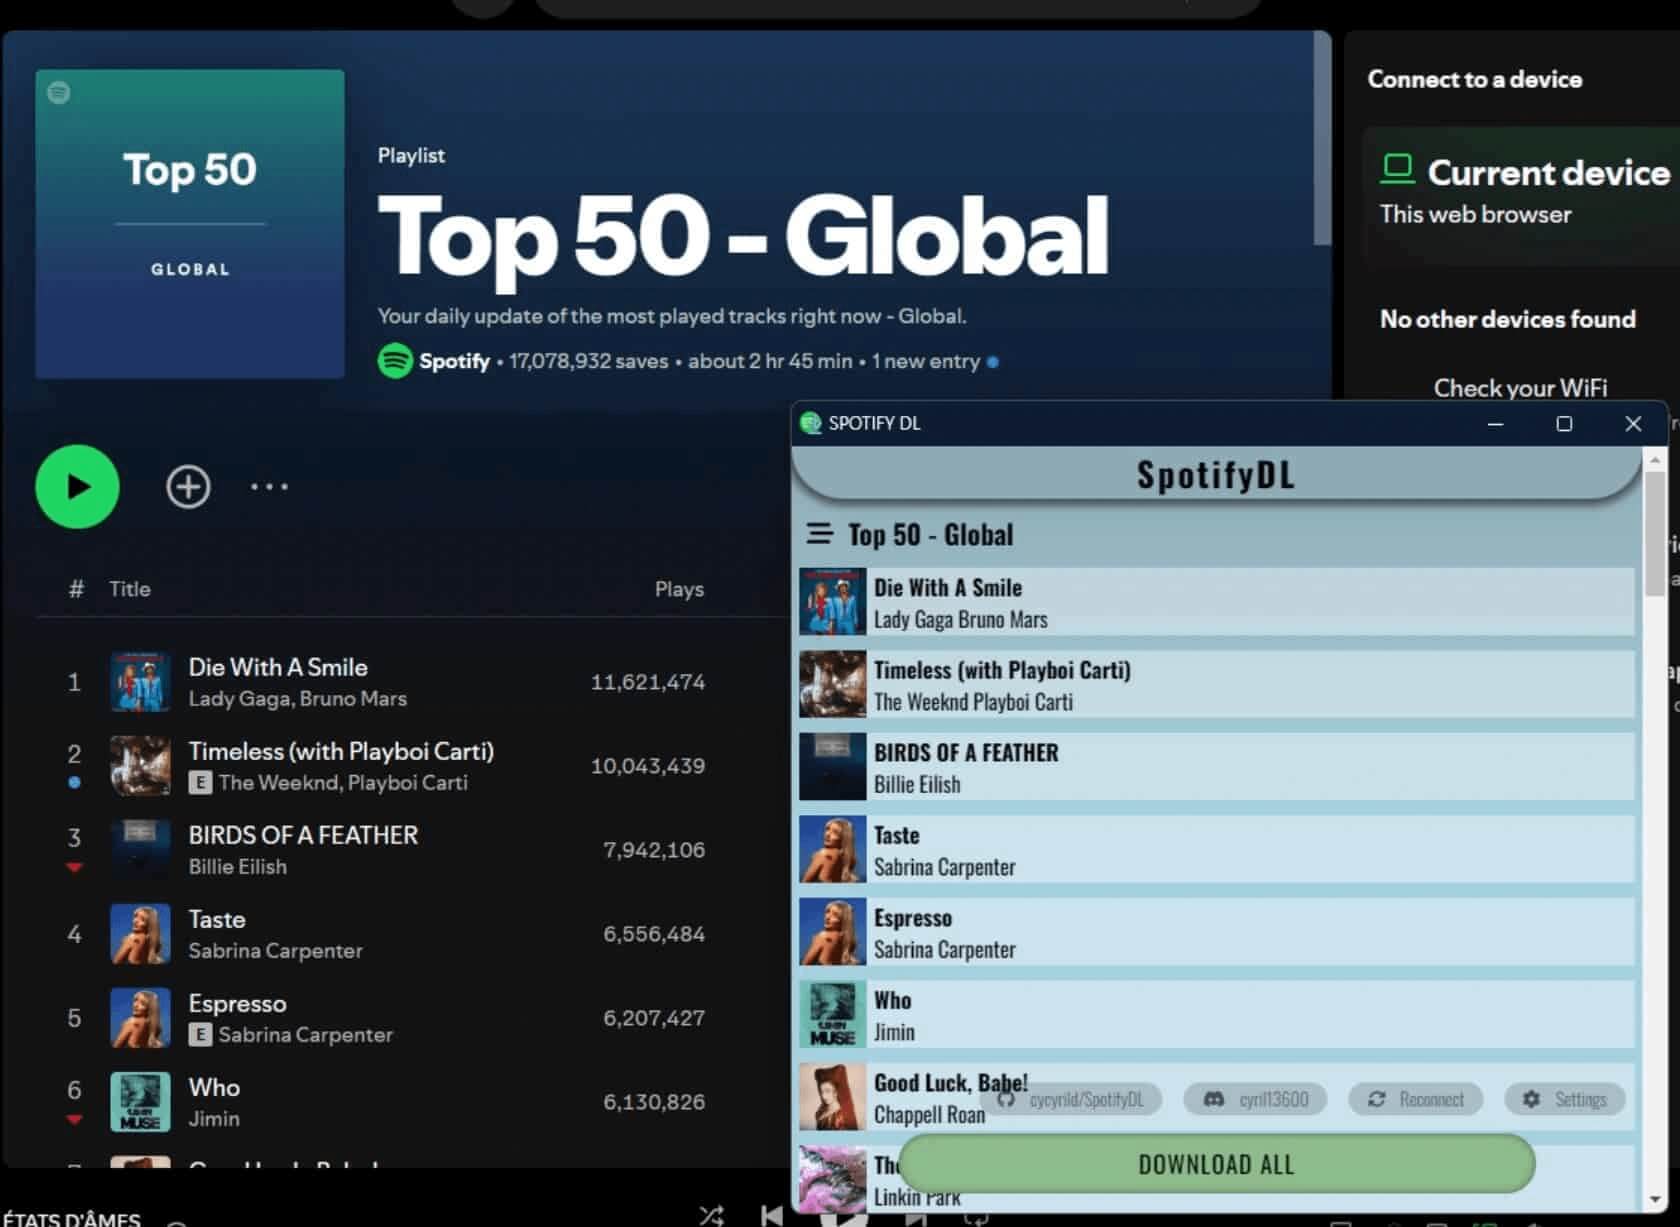Open SpotifyDL Settings

[1565, 1099]
